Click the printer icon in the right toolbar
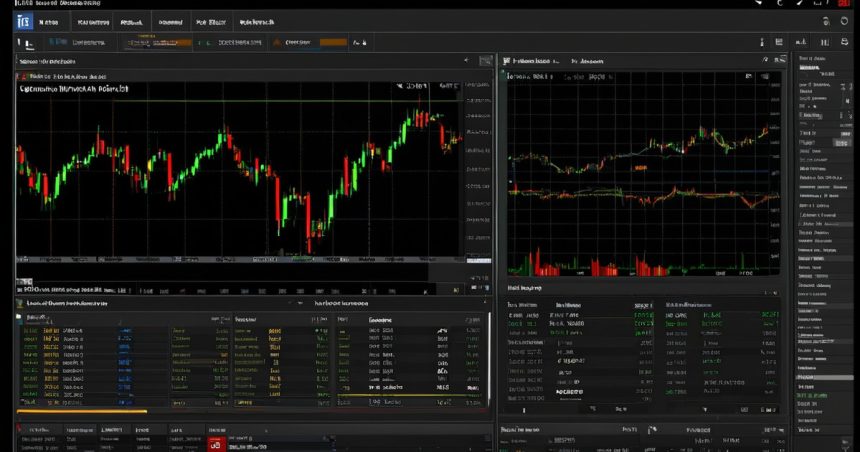The height and width of the screenshot is (452, 860). pyautogui.click(x=845, y=42)
